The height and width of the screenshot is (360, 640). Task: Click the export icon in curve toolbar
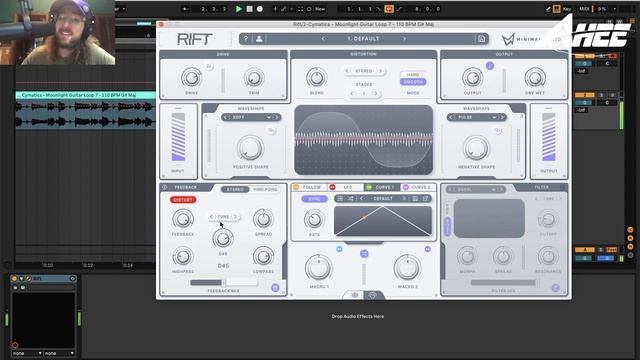425,199
